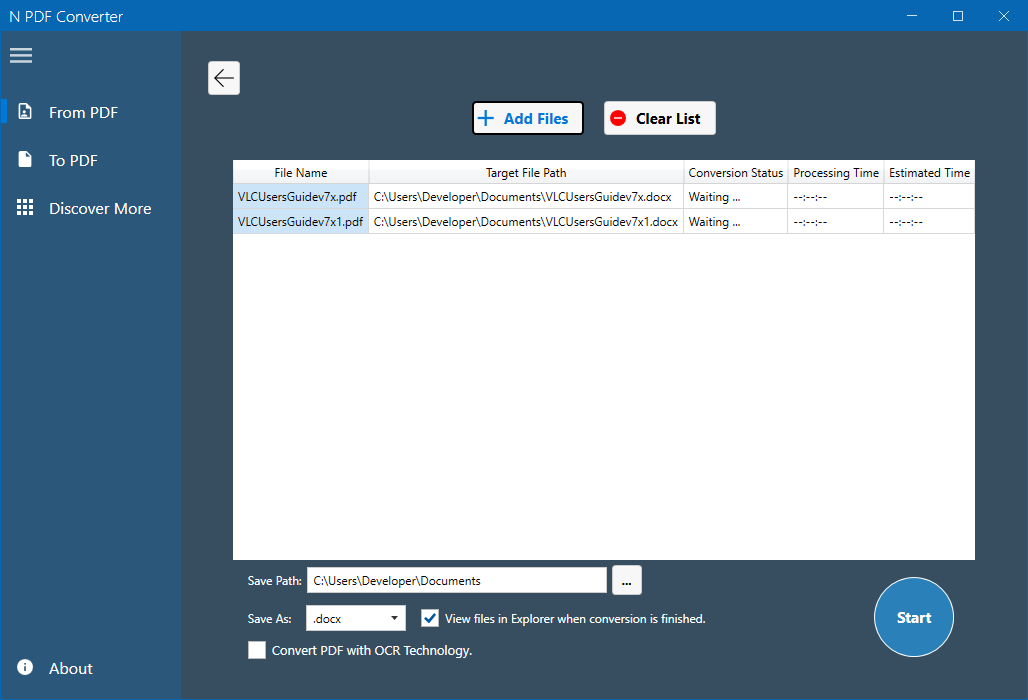Click the To PDF page icon

click(25, 160)
